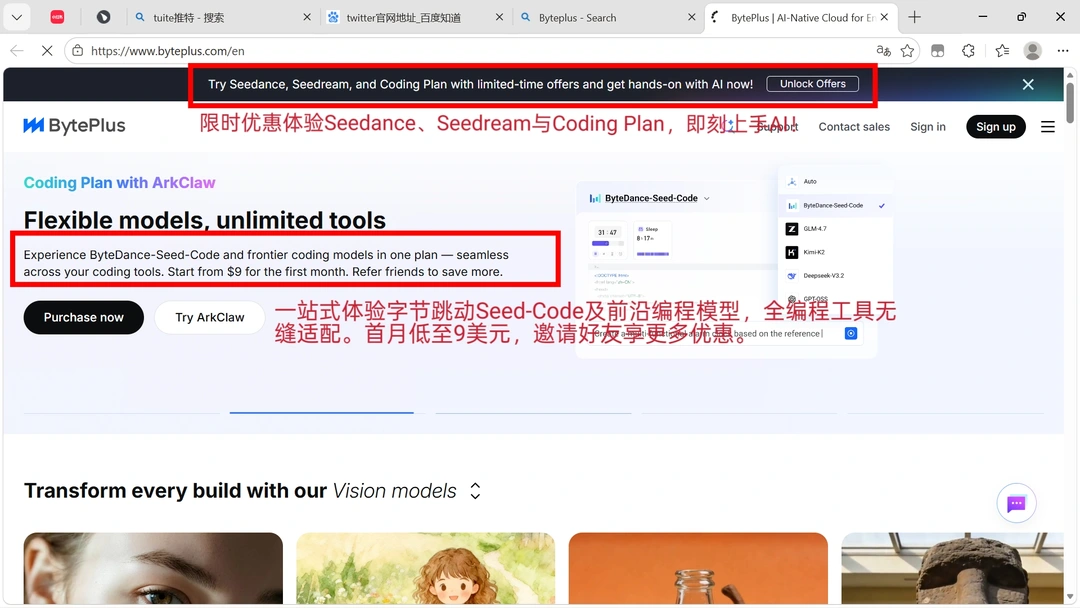
Task: Open the close-up eye image thumbnail
Action: [x=153, y=569]
